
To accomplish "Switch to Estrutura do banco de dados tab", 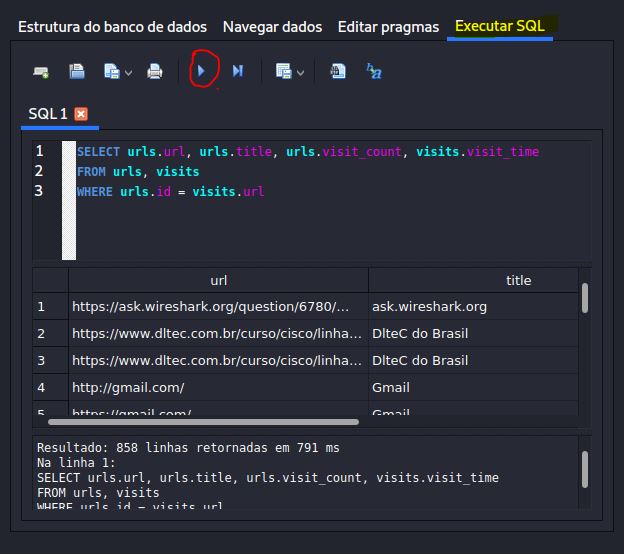I will pos(113,27).
